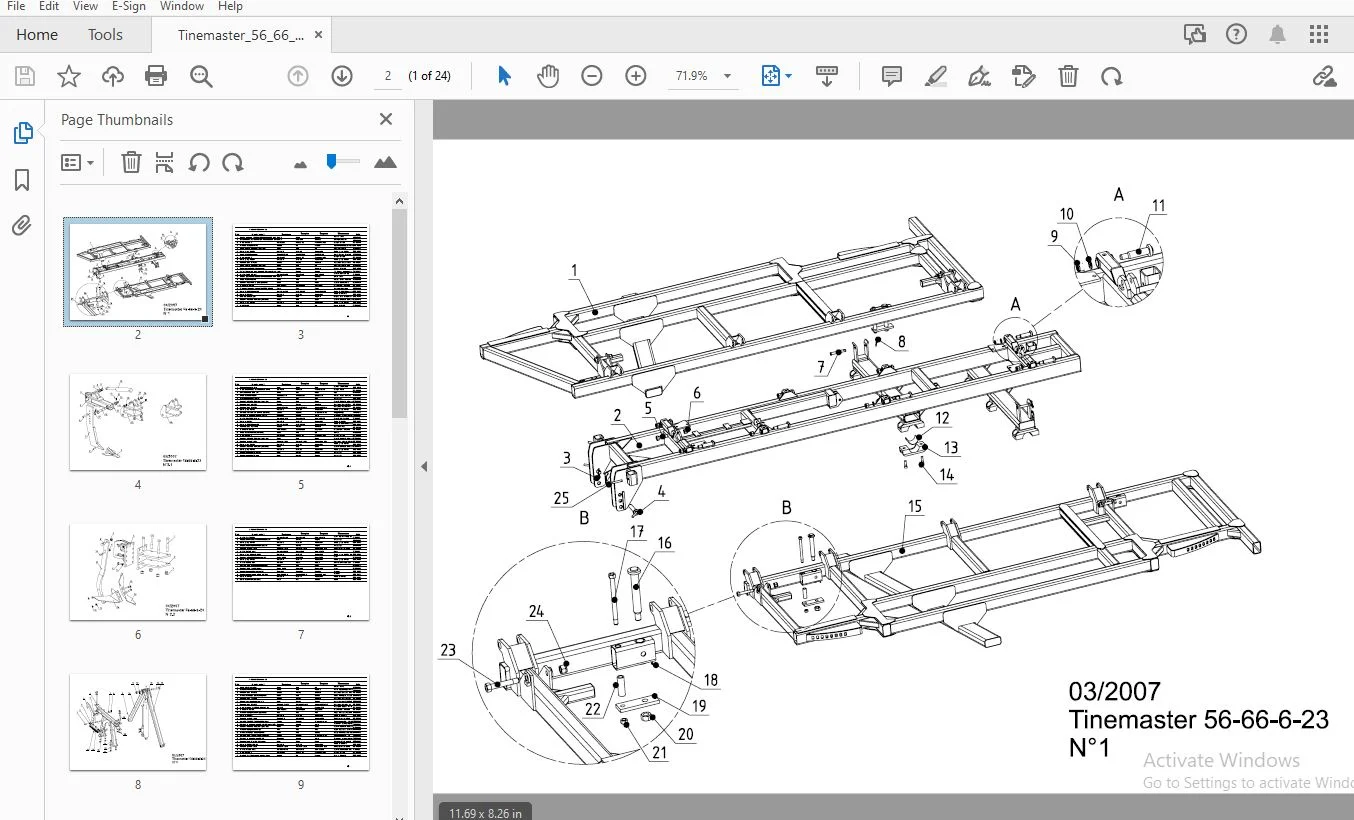Click the "11.69 x 8.26 in" page size label
Image resolution: width=1354 pixels, height=820 pixels.
(x=486, y=812)
